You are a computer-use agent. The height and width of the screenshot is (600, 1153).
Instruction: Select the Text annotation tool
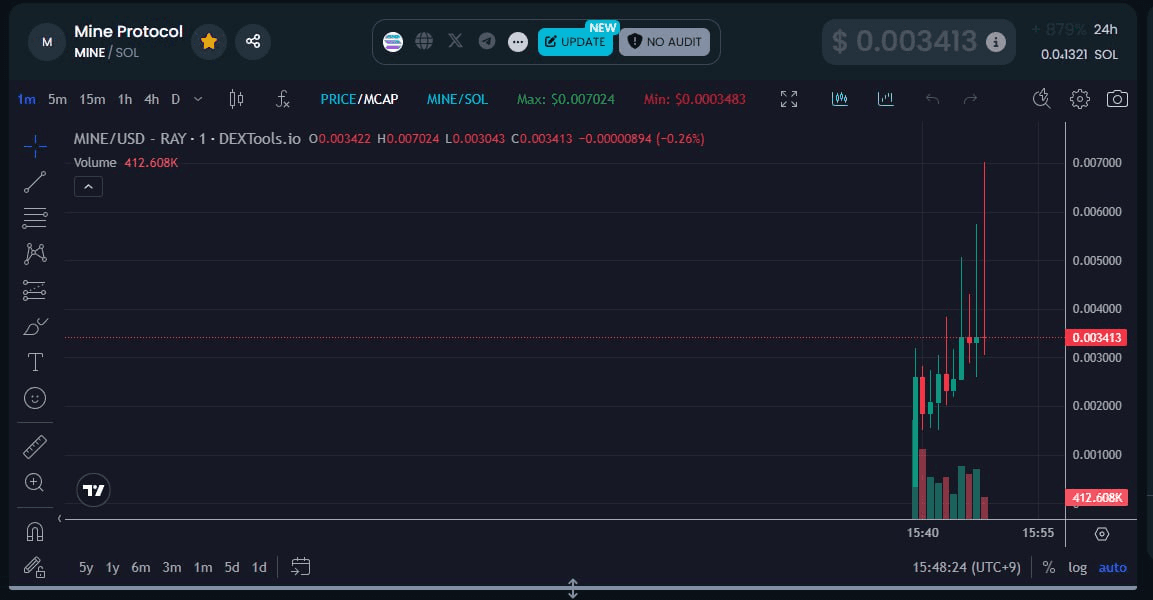[x=35, y=362]
